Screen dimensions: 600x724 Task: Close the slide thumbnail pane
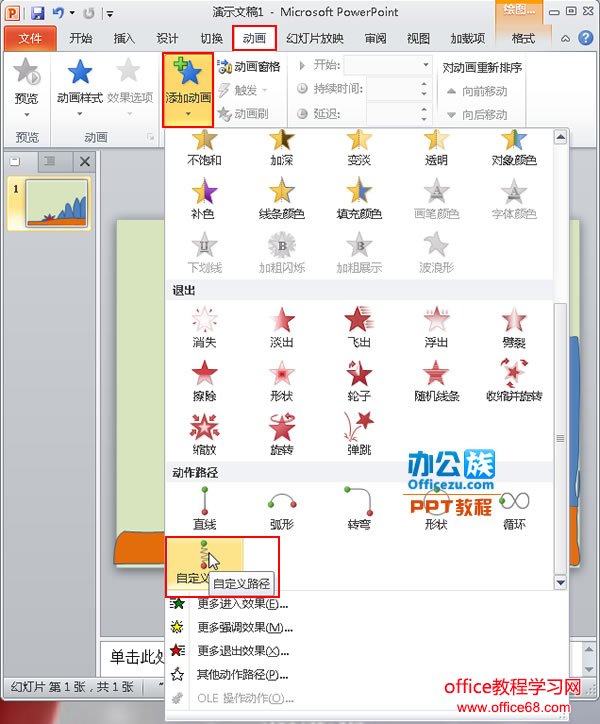[x=85, y=162]
